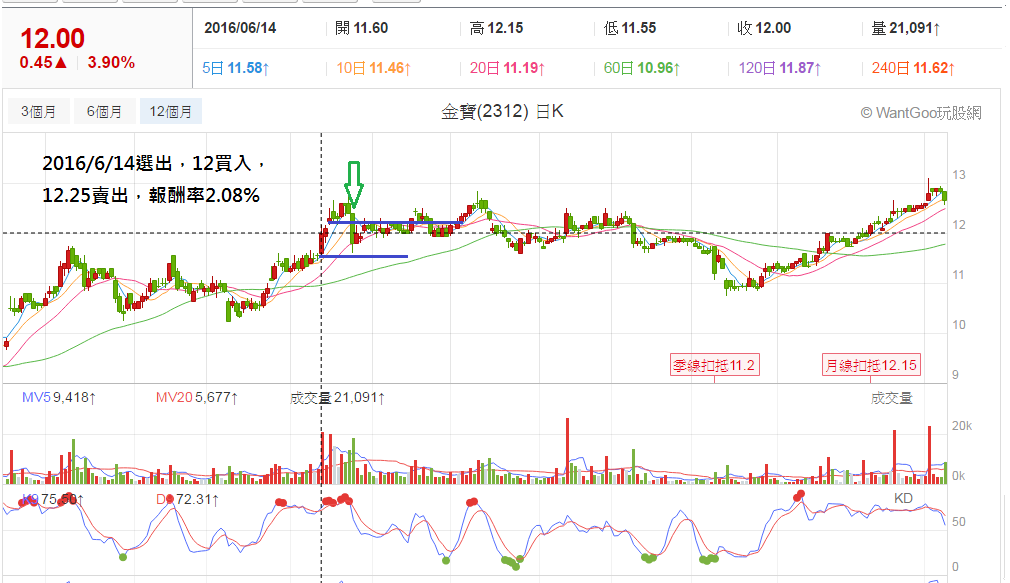Select the 12個月 period tab
The height and width of the screenshot is (583, 1010).
[x=171, y=111]
